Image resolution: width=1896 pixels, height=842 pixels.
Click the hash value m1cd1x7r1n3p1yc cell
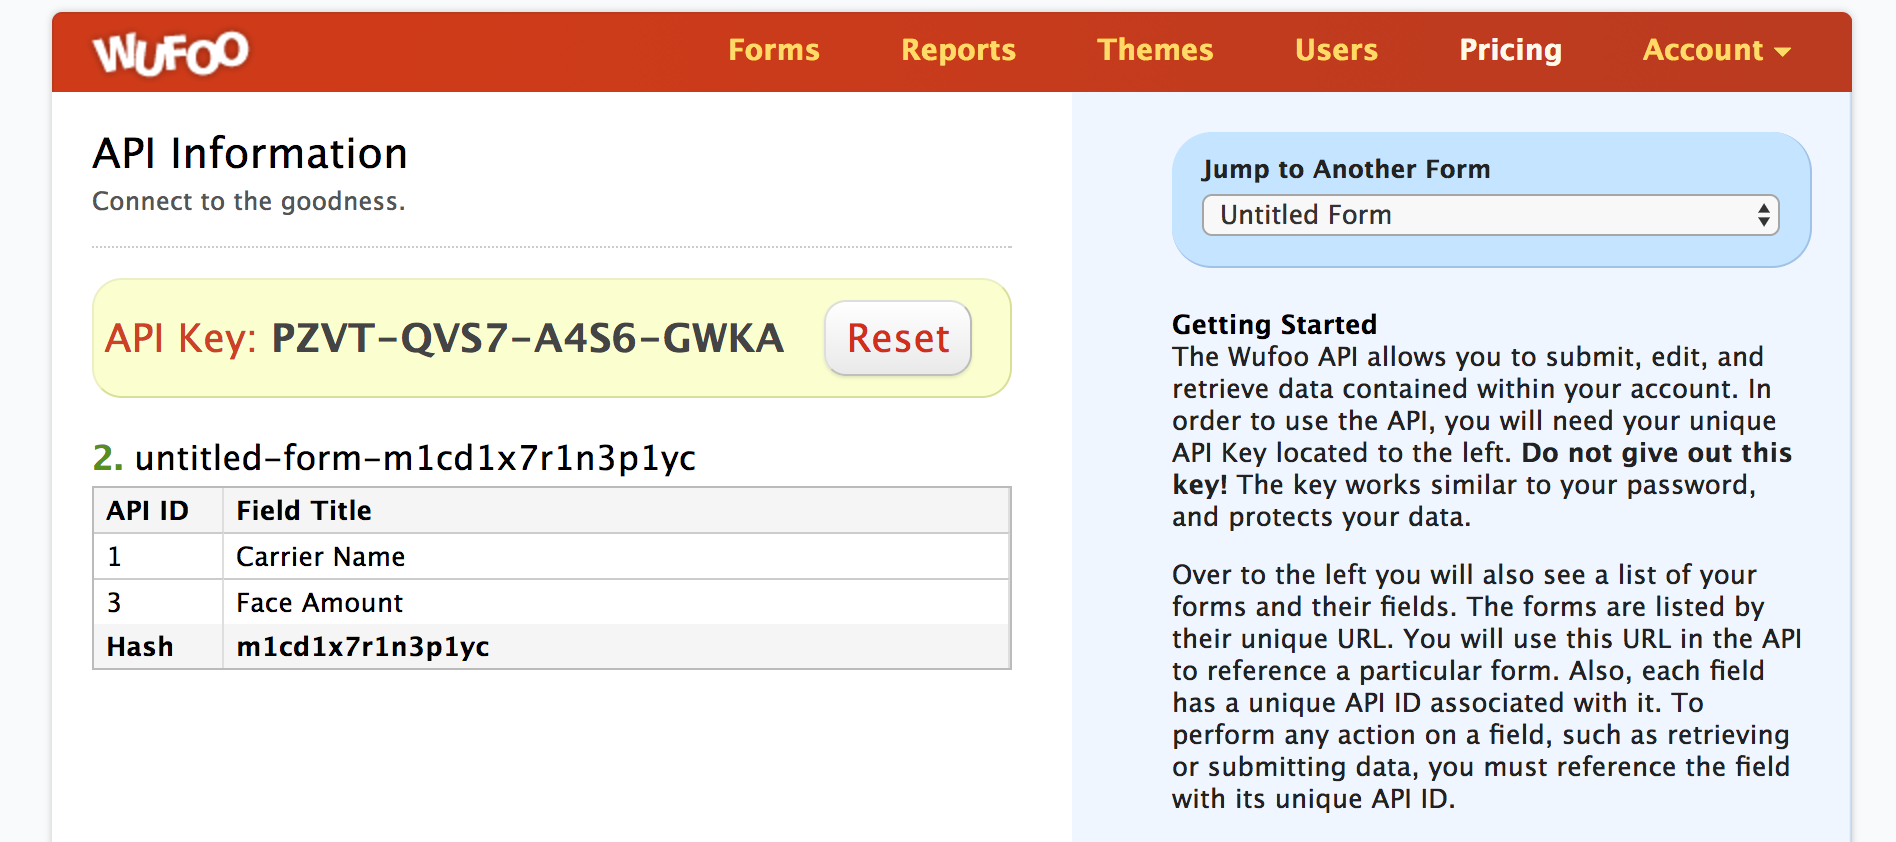point(616,647)
